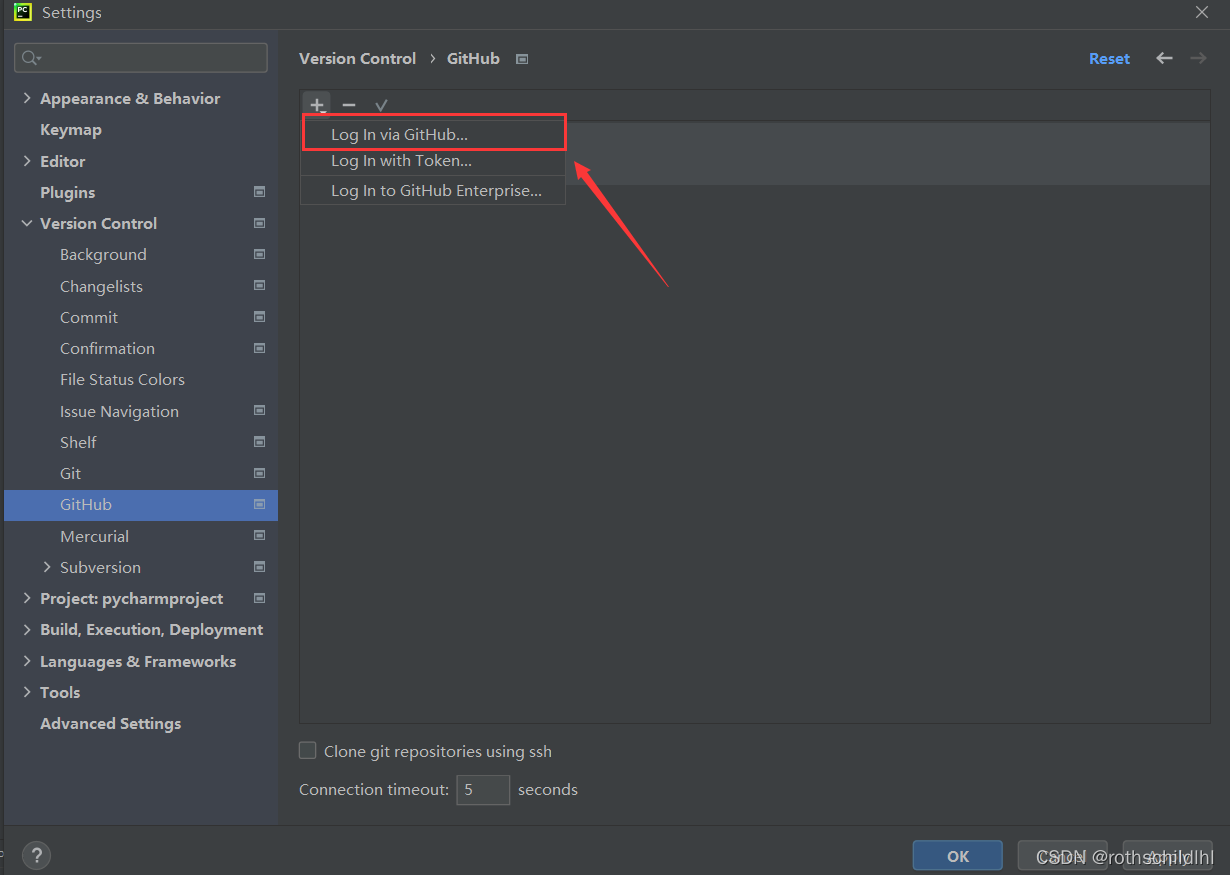Click the set default account checkmark icon
The height and width of the screenshot is (875, 1230).
point(381,104)
